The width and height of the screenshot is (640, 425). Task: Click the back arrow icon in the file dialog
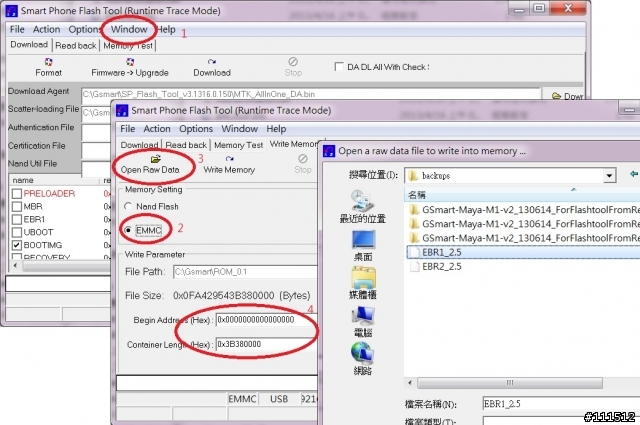[634, 174]
